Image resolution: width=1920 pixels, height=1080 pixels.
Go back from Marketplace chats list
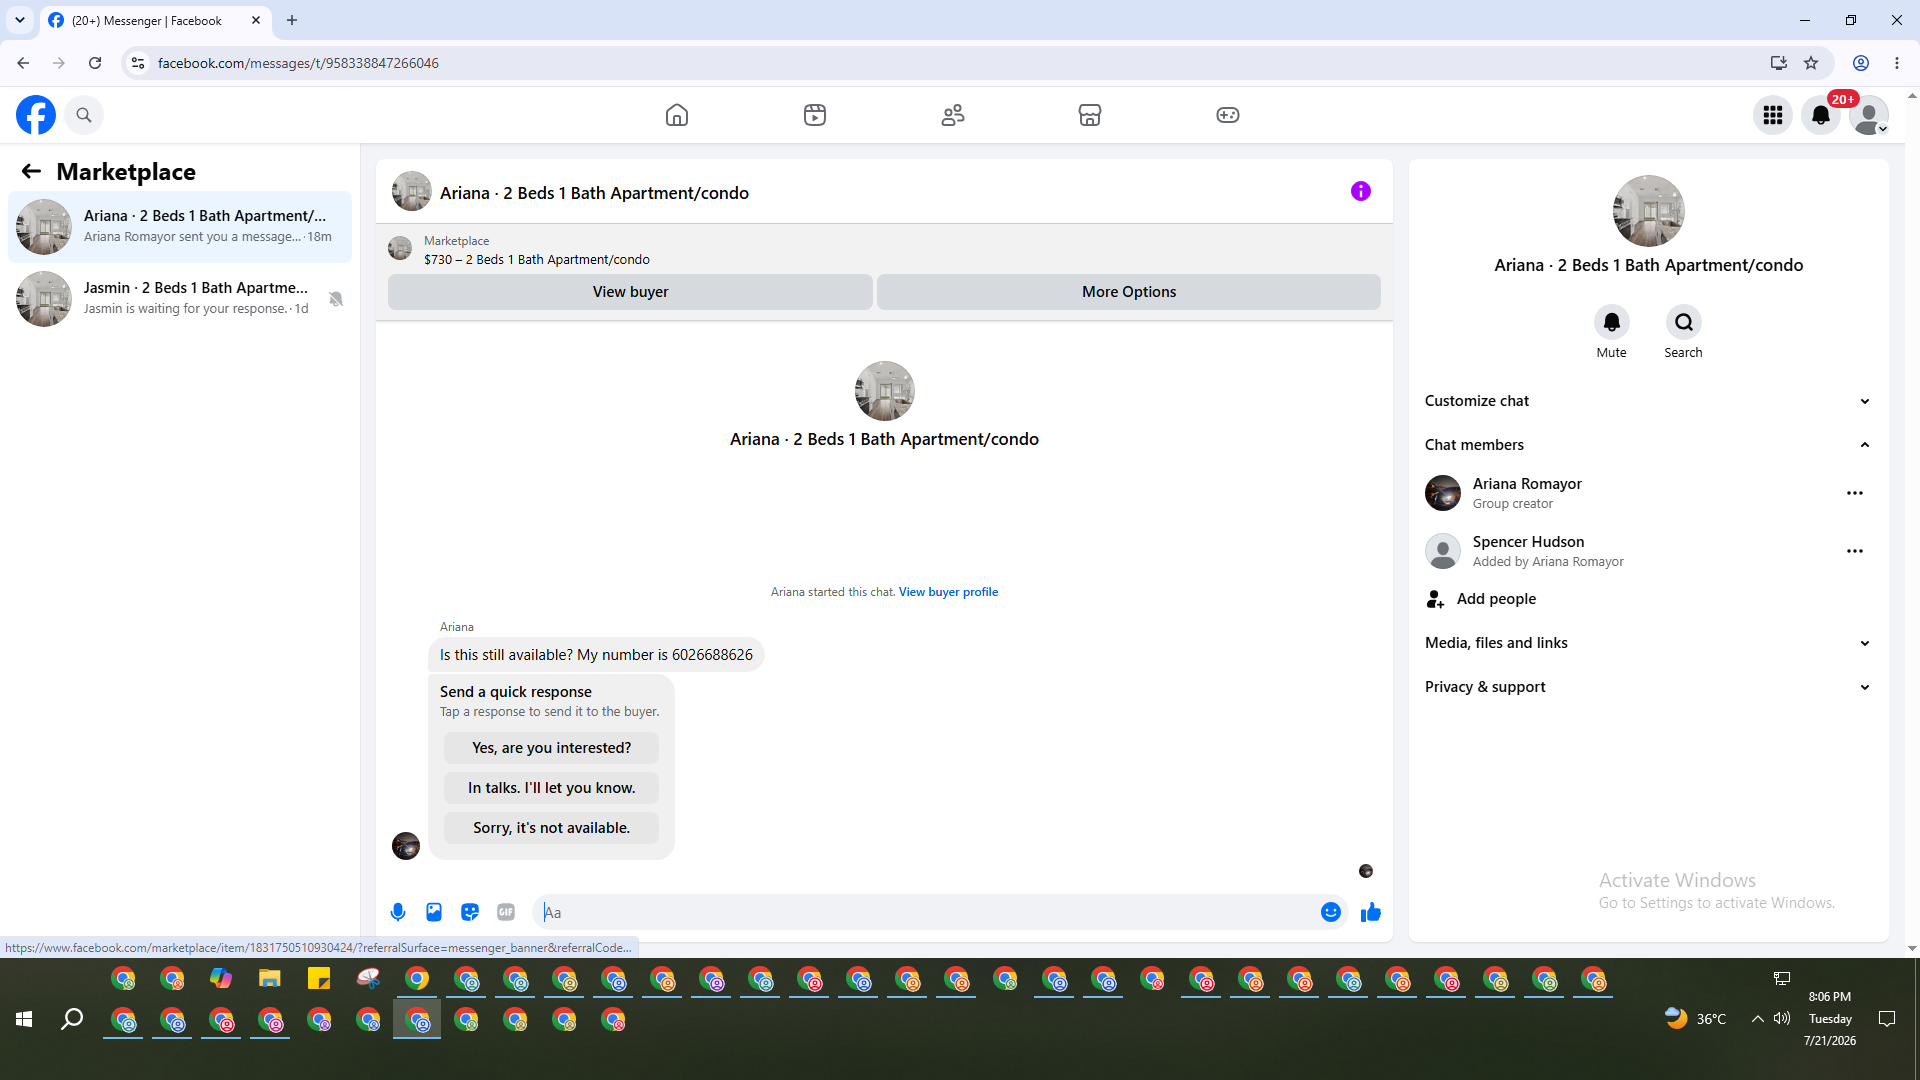coord(31,172)
